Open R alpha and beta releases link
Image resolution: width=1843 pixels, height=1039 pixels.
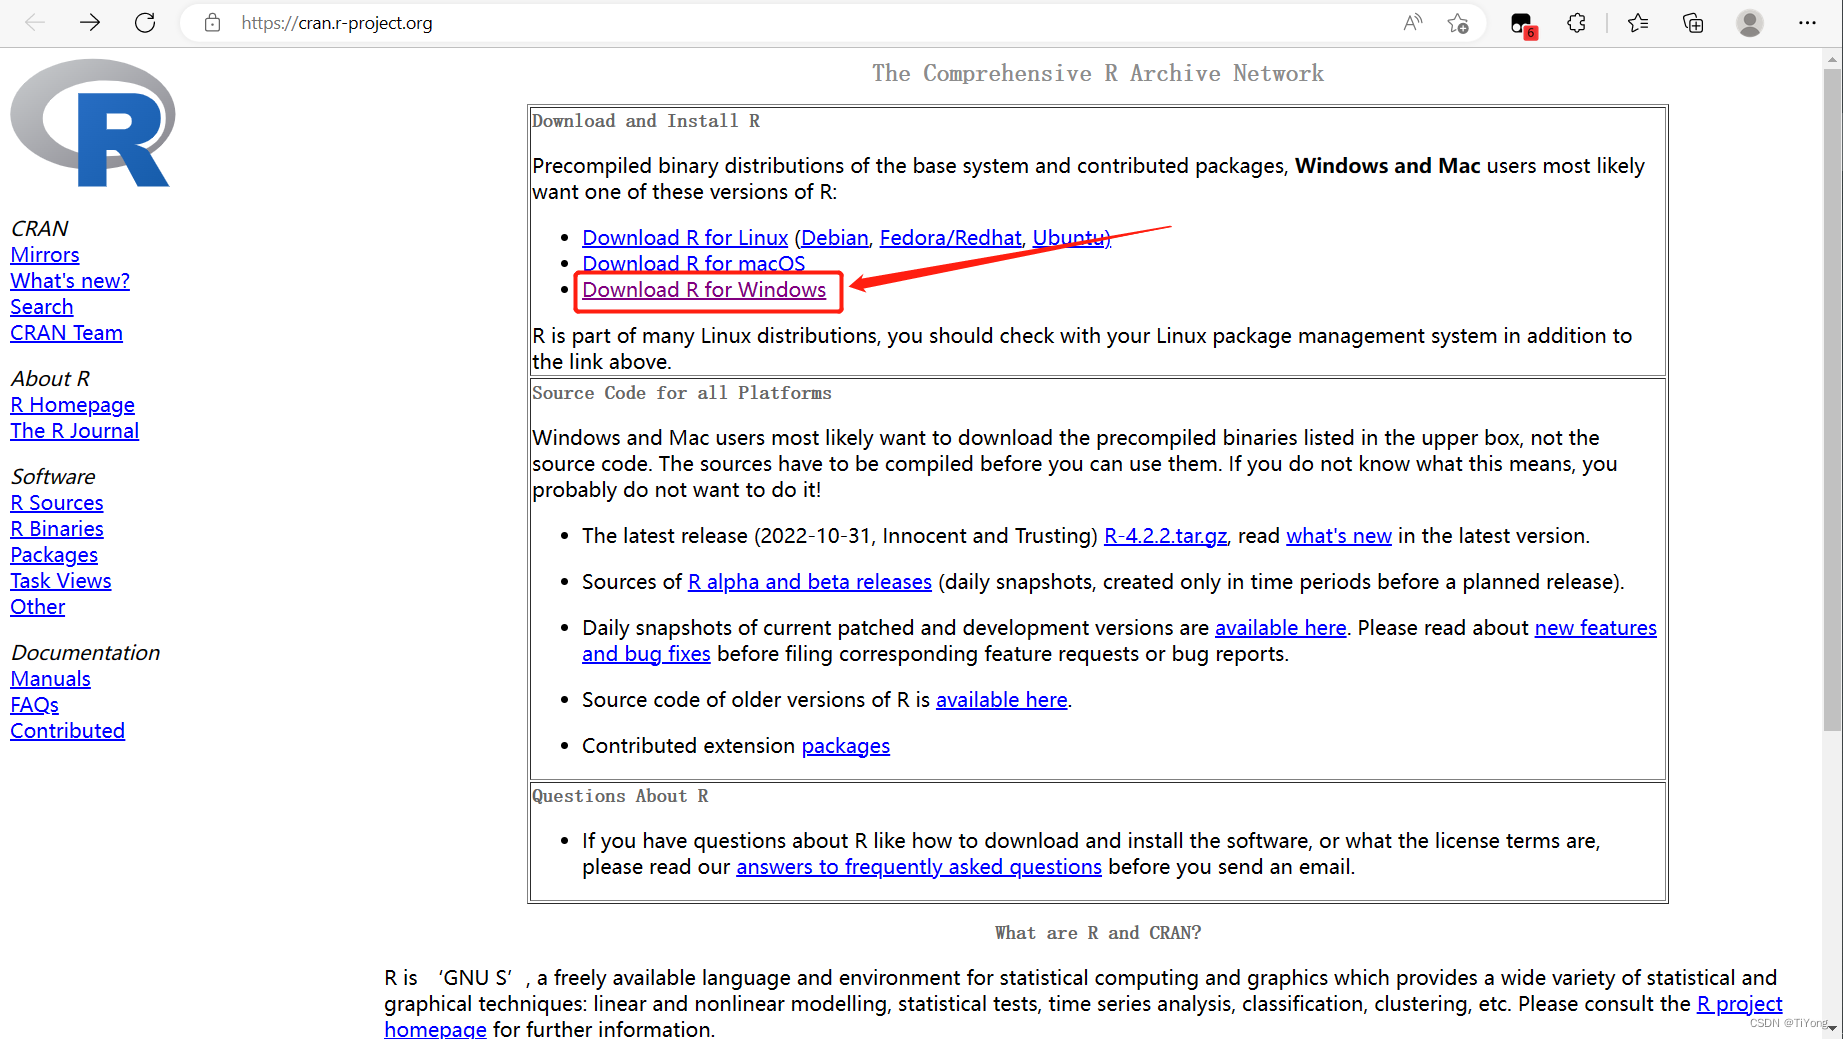click(810, 582)
